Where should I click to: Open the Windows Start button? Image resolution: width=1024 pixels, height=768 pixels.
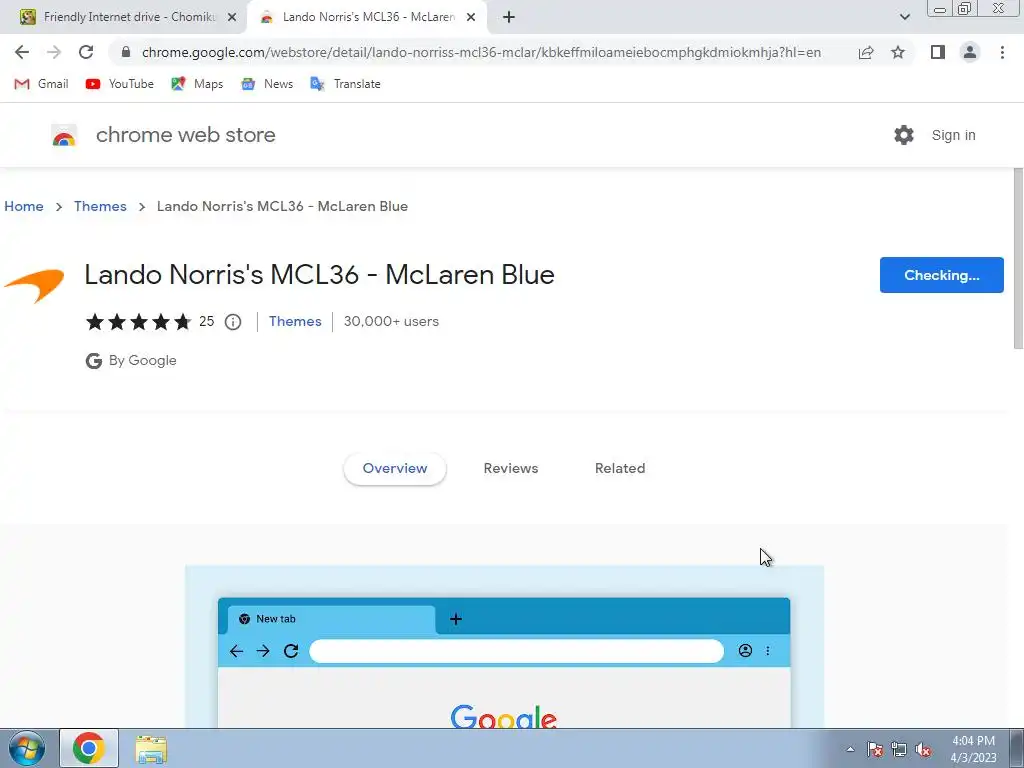point(26,748)
